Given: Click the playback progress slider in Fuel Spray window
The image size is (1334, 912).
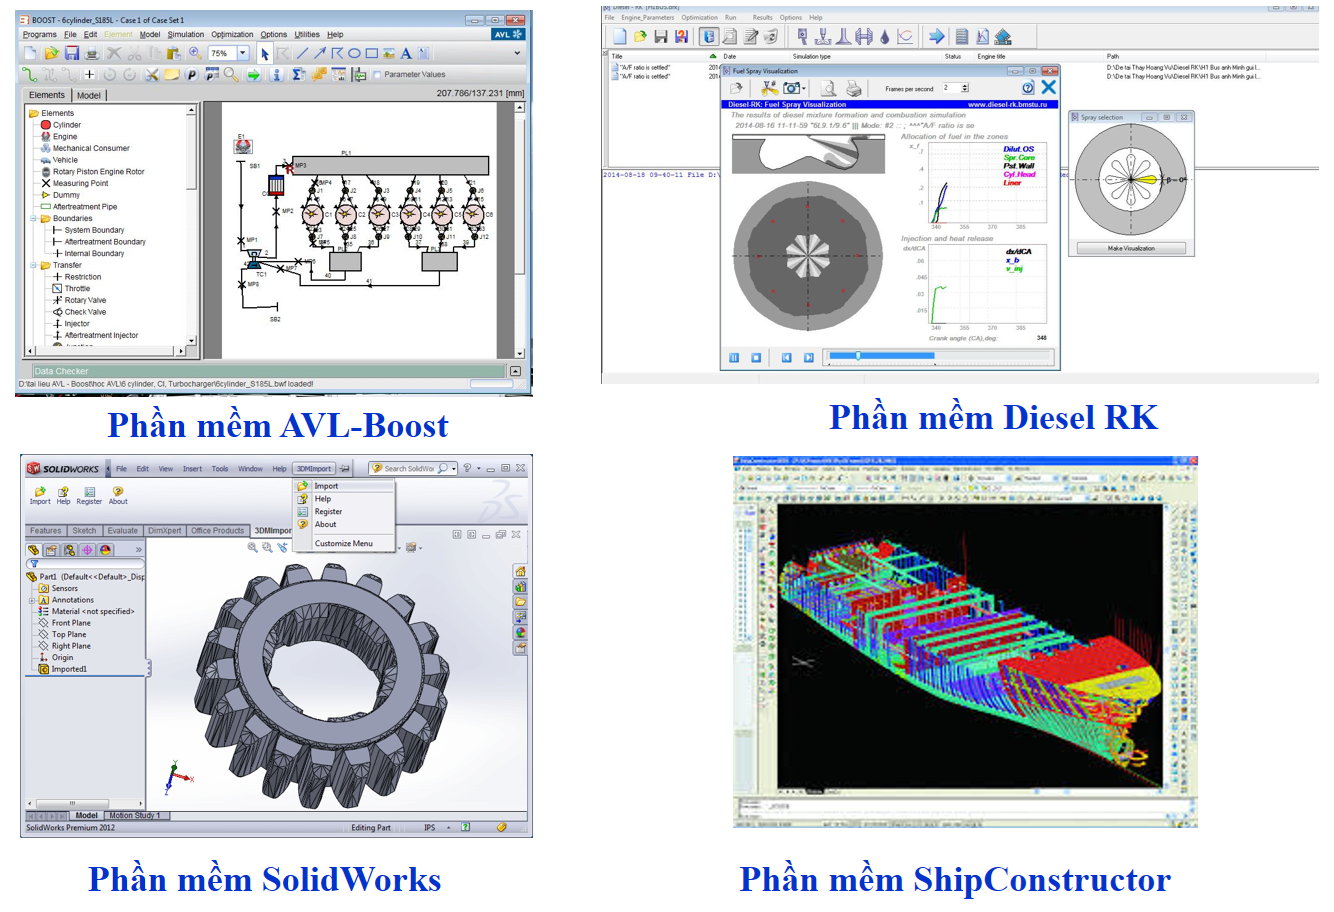Looking at the screenshot, I should [x=857, y=356].
